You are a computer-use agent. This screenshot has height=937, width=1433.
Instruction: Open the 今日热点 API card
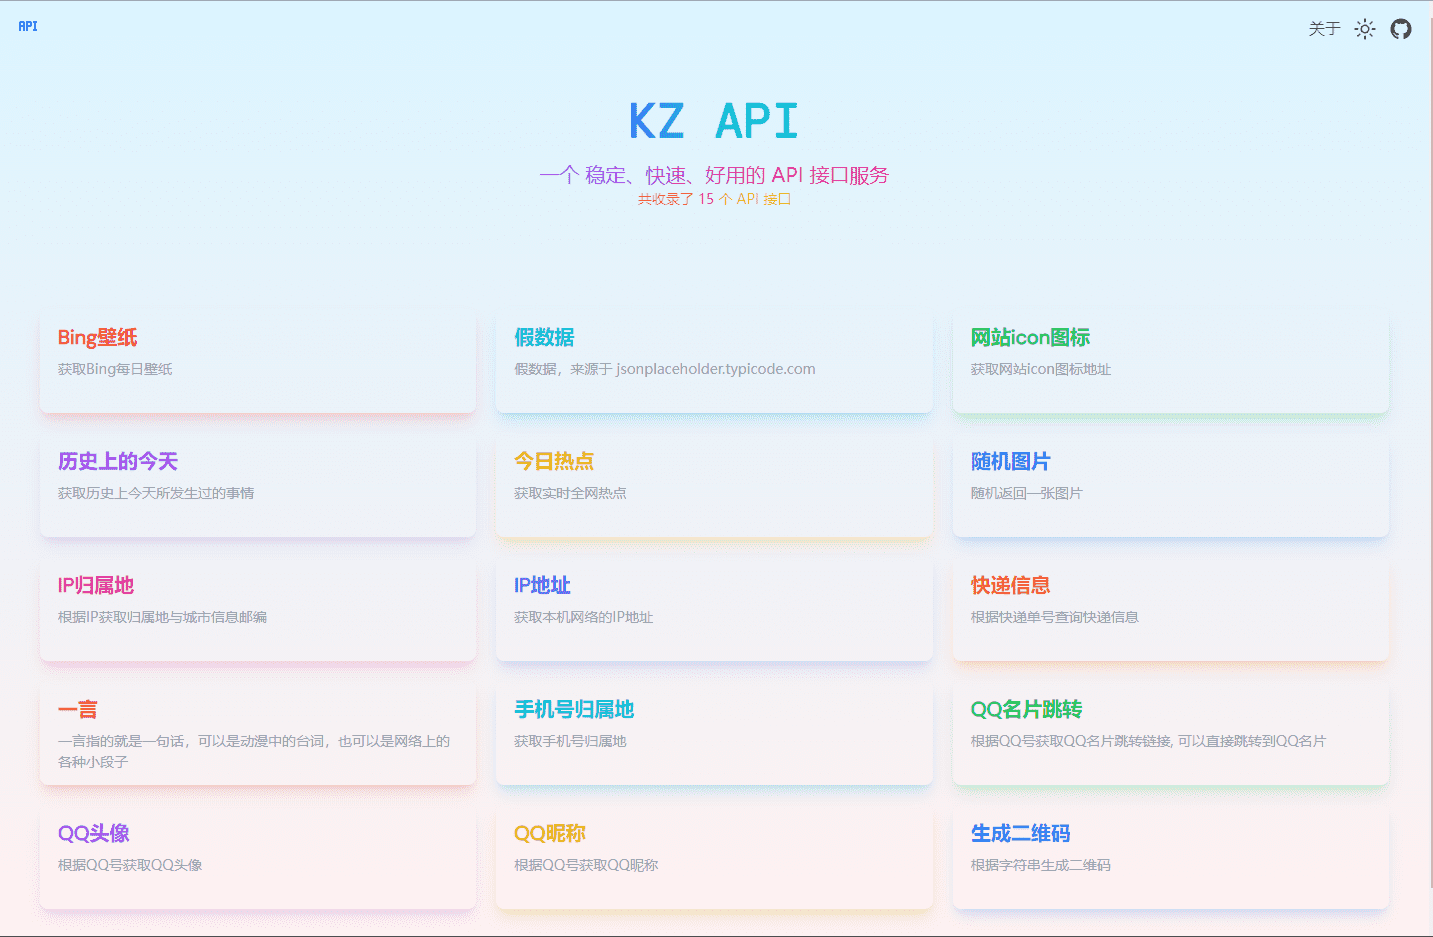[714, 484]
